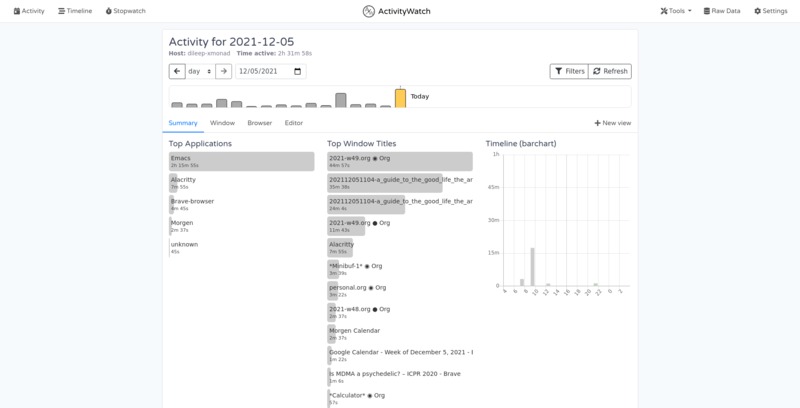Open the Timeline page in navbar
The width and height of the screenshot is (800, 408).
(75, 11)
